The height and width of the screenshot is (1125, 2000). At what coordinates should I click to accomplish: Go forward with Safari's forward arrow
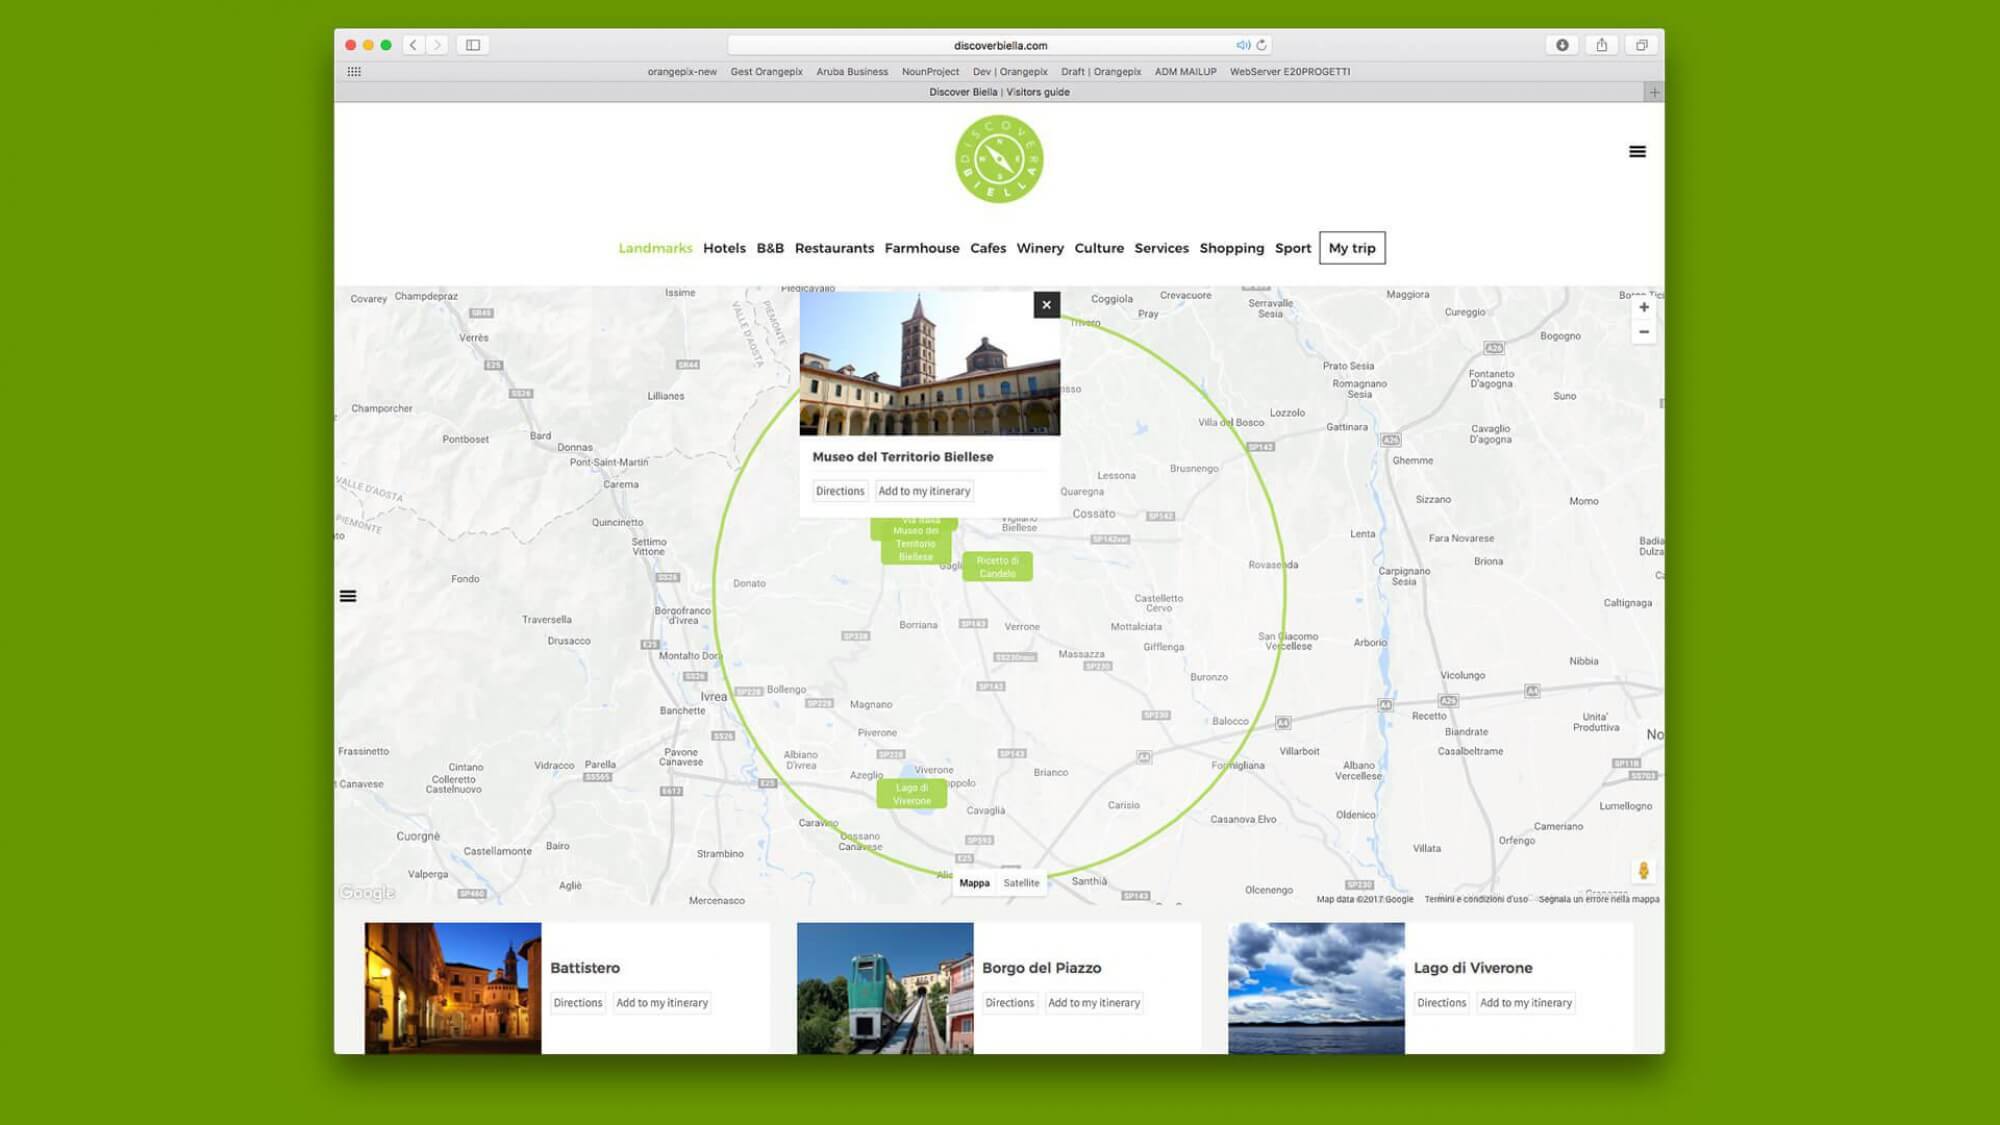(x=437, y=45)
